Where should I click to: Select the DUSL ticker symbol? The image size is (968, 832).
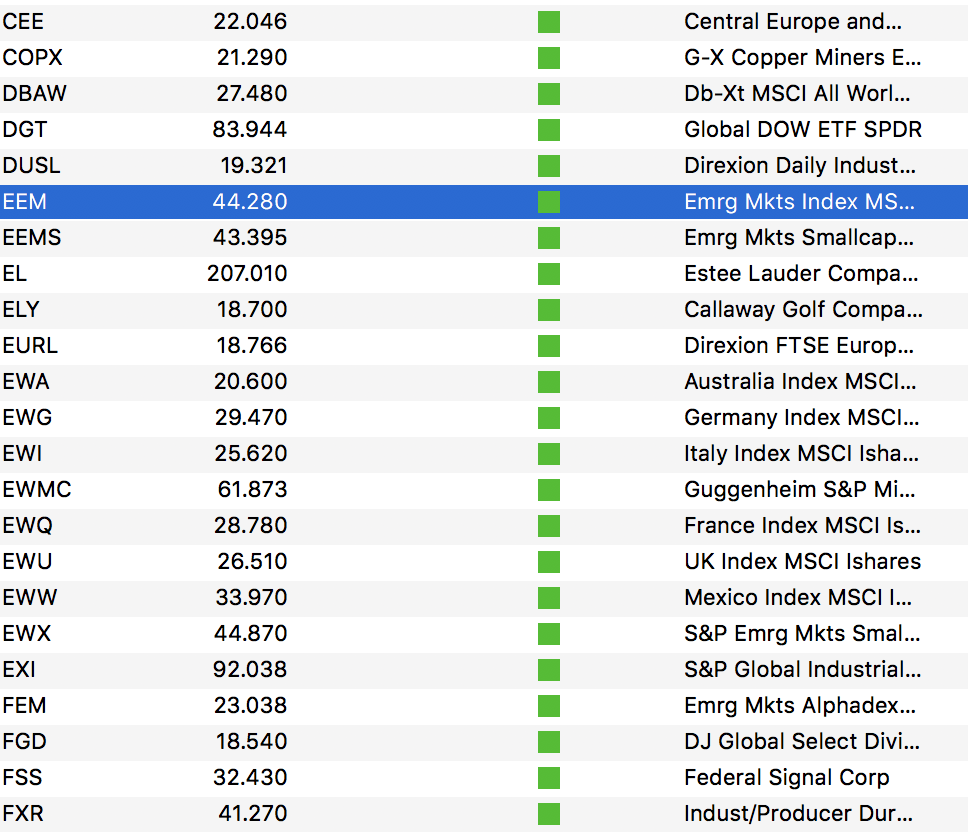pos(31,165)
